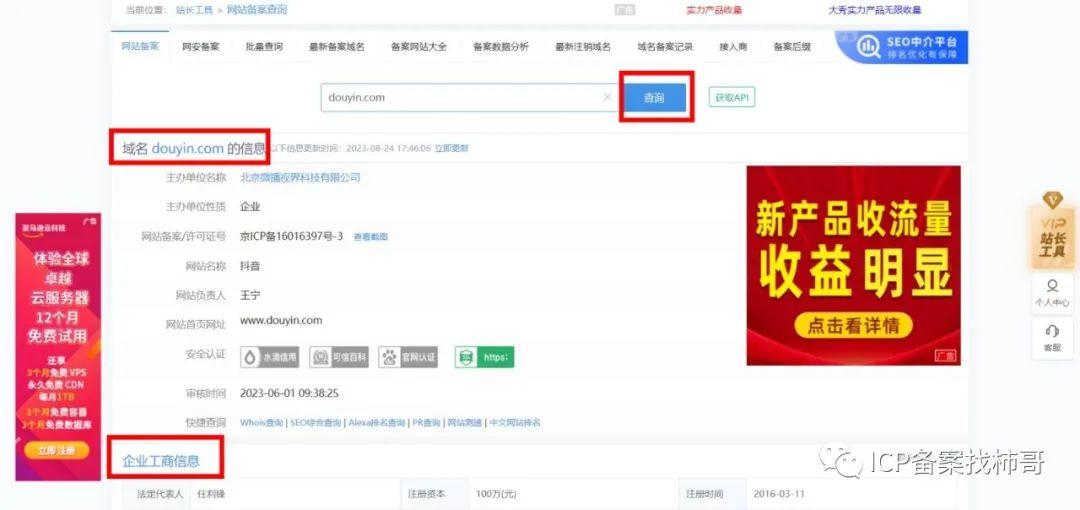This screenshot has height=510, width=1080.
Task: Open the 新产品收流量 red ad image
Action: click(x=853, y=265)
